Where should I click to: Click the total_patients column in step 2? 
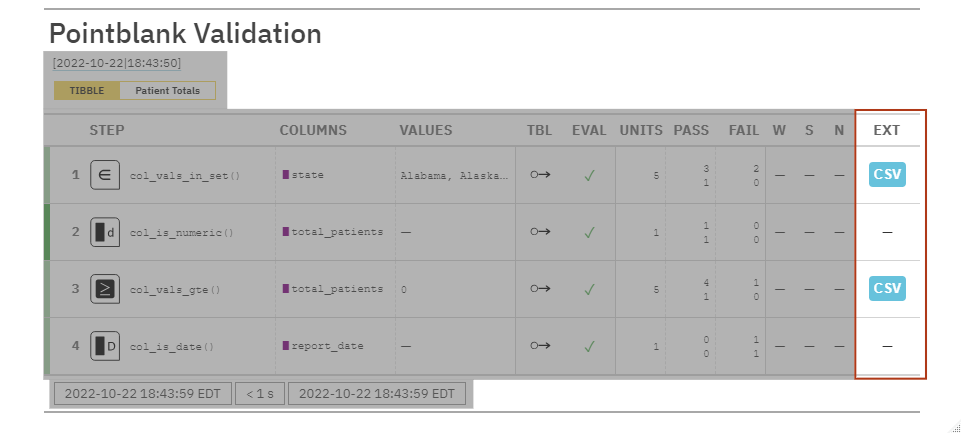[336, 232]
